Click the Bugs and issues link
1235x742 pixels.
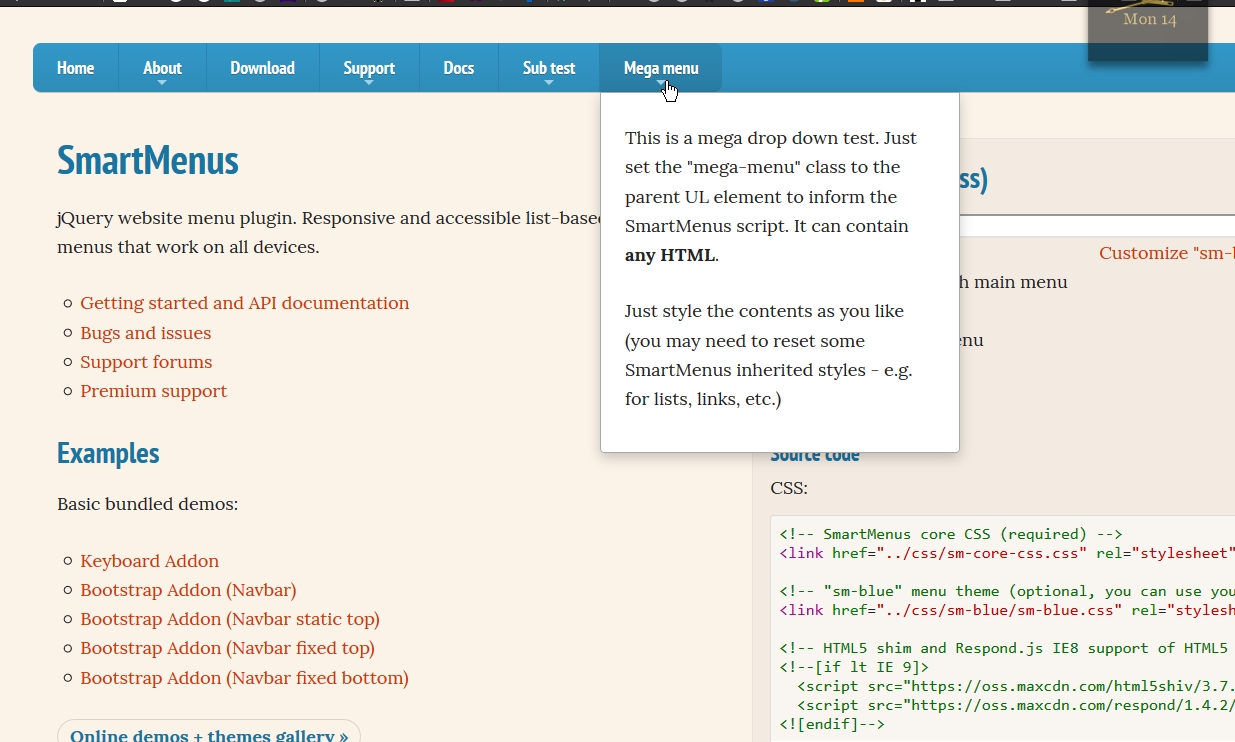[145, 333]
